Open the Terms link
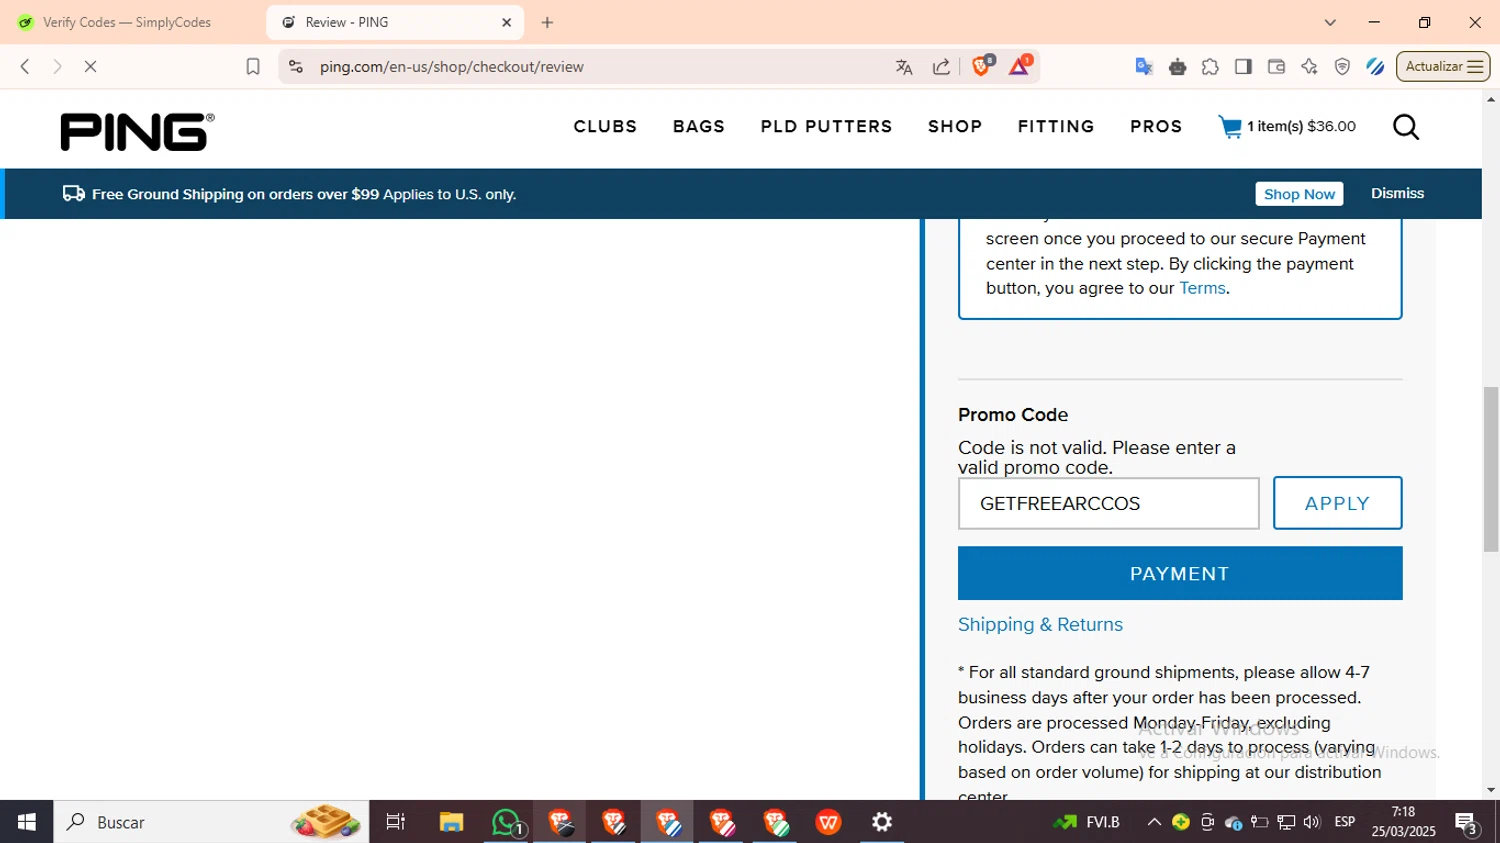The image size is (1500, 843). pyautogui.click(x=1202, y=288)
